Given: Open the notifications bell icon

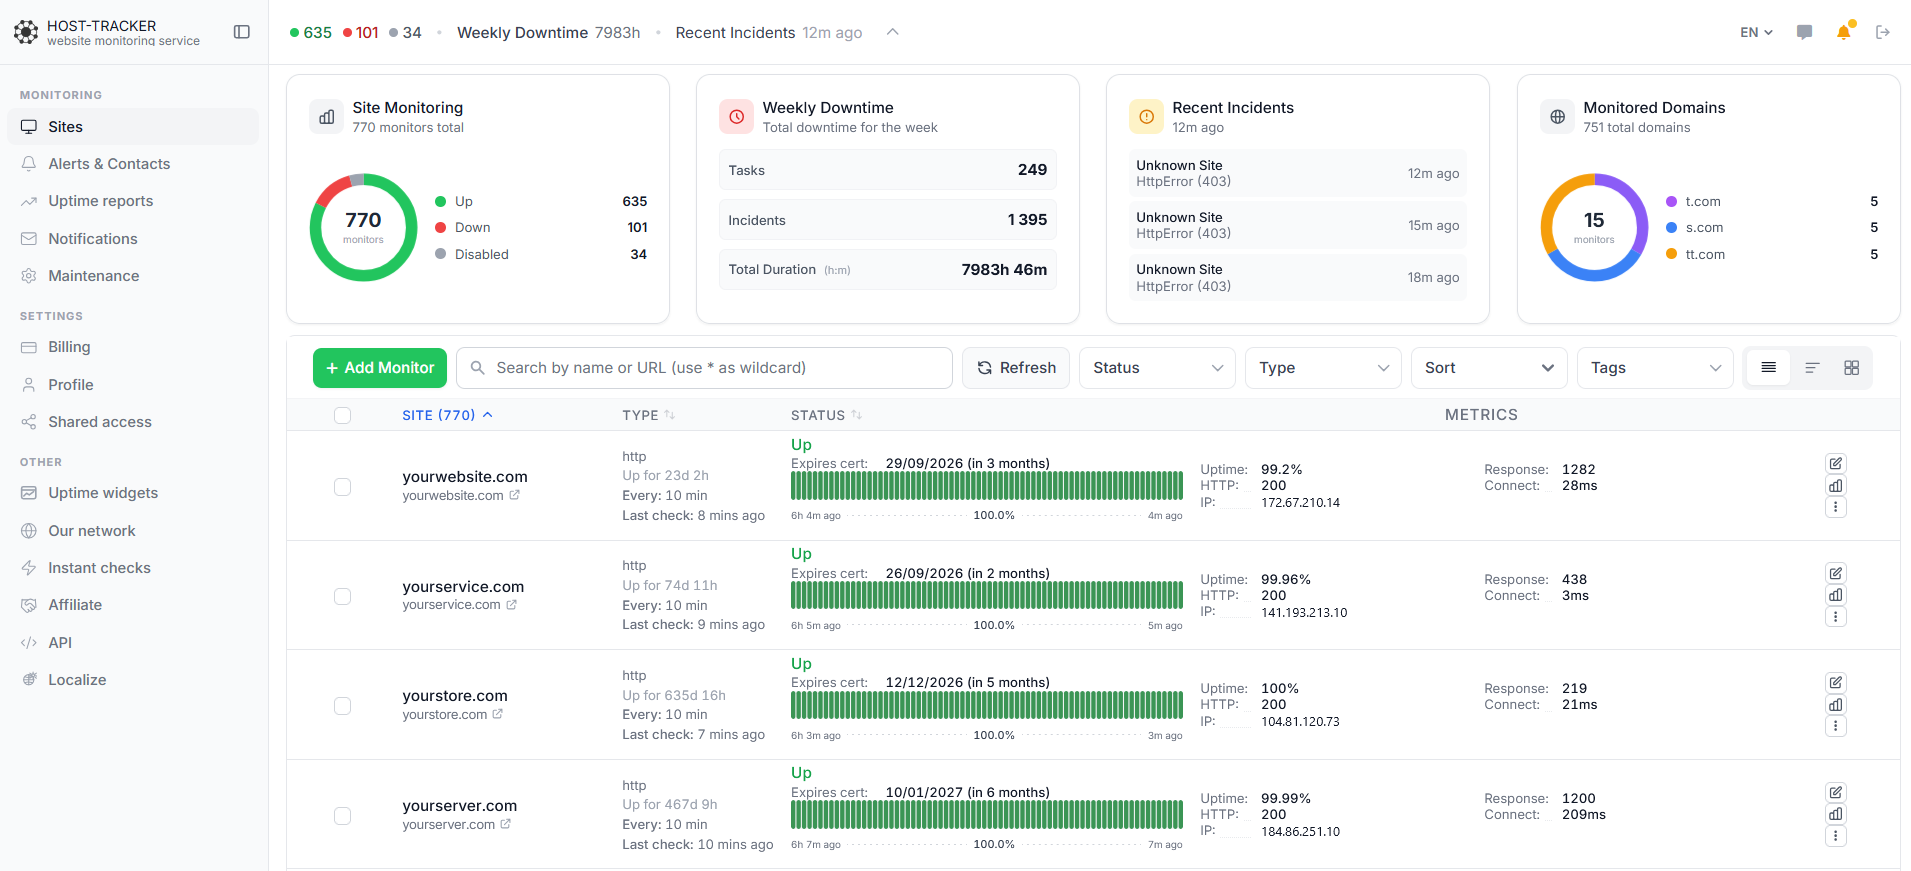Looking at the screenshot, I should pos(1844,32).
